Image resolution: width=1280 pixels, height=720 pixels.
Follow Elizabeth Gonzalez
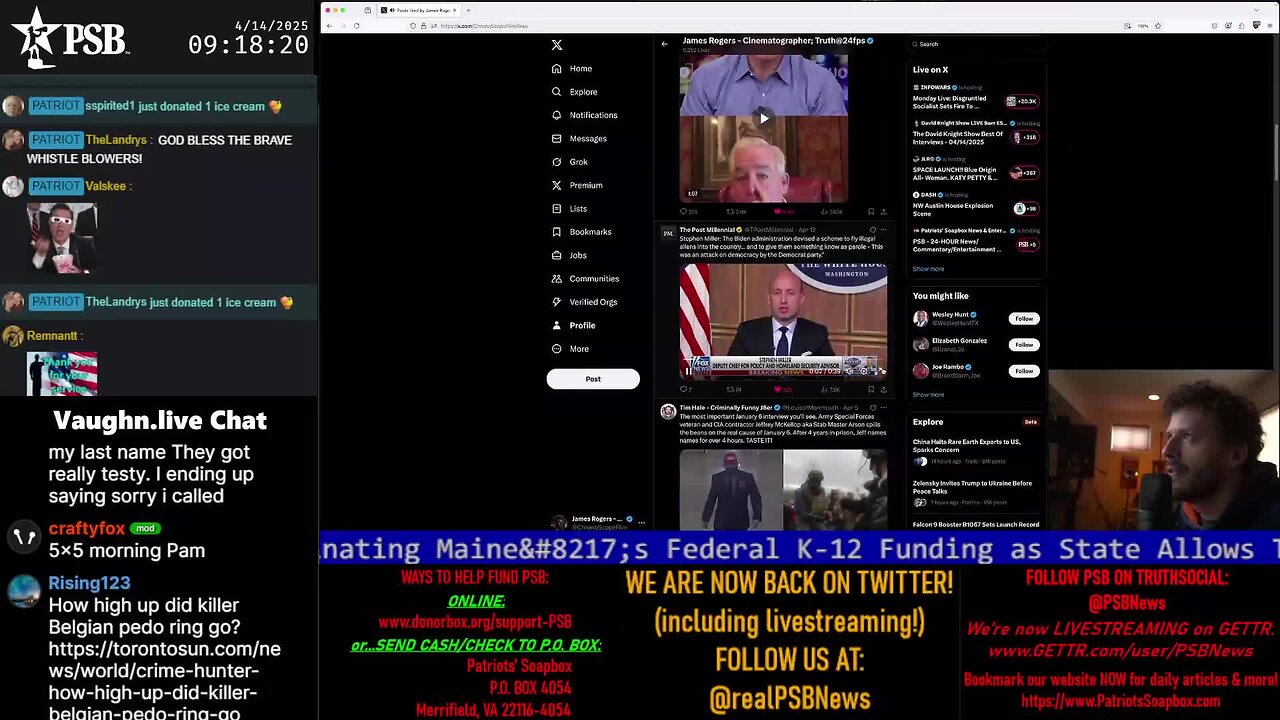[1024, 345]
